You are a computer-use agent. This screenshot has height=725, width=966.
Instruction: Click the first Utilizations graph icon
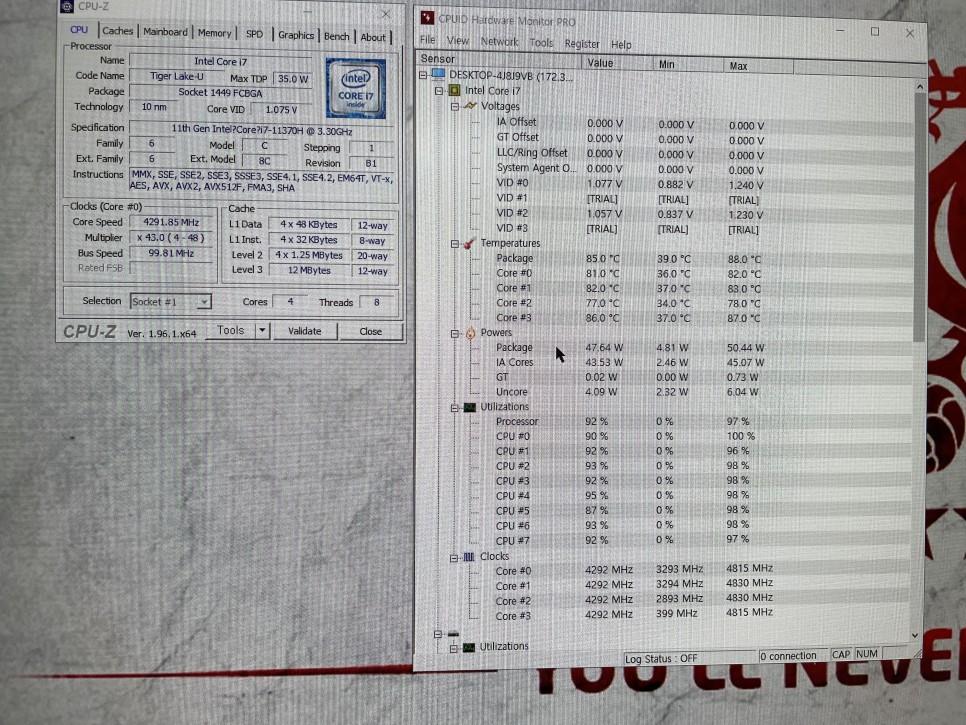tap(469, 407)
